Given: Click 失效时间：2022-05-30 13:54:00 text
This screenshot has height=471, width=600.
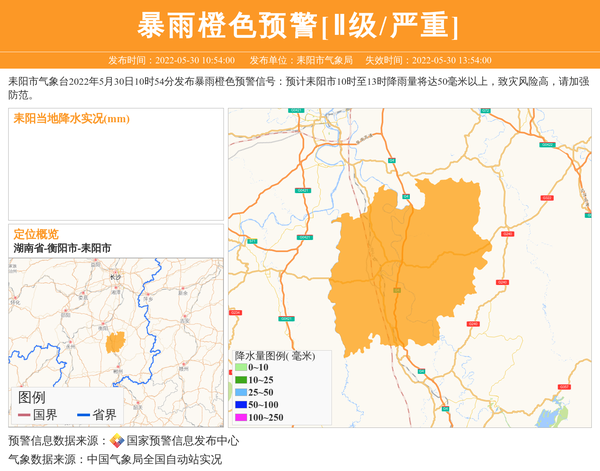Looking at the screenshot, I should pos(429,60).
